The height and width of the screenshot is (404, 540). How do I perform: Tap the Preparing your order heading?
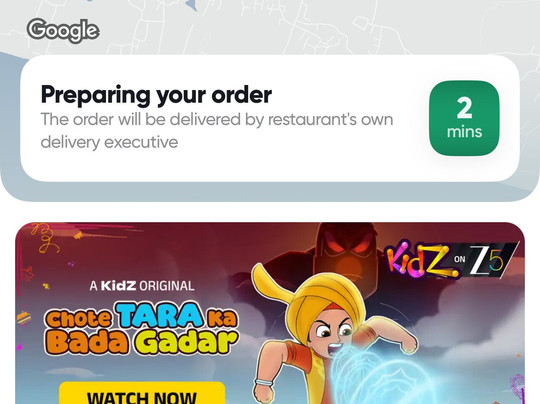[156, 94]
